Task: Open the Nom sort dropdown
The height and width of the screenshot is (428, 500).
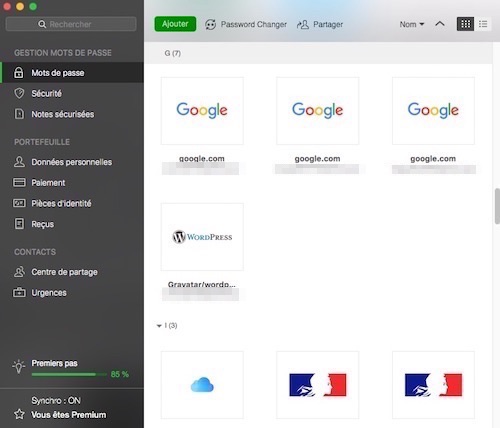Action: click(x=412, y=24)
